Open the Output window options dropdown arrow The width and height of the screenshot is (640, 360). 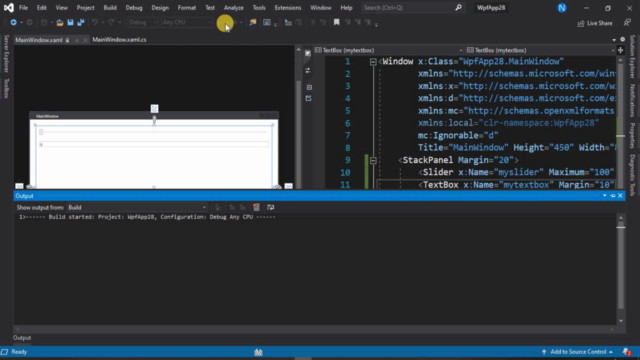click(604, 196)
